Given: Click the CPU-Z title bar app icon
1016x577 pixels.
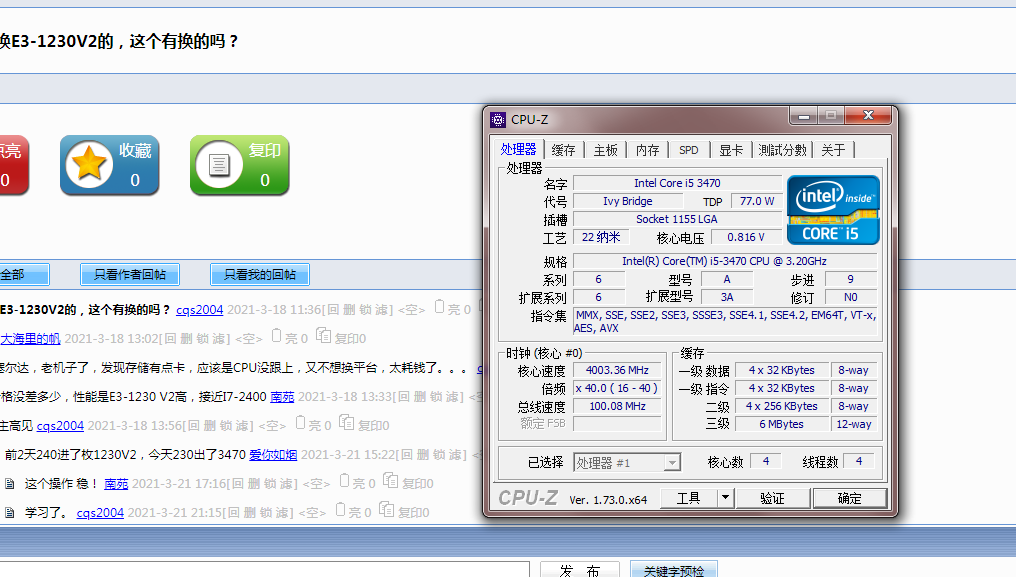Looking at the screenshot, I should tap(498, 119).
